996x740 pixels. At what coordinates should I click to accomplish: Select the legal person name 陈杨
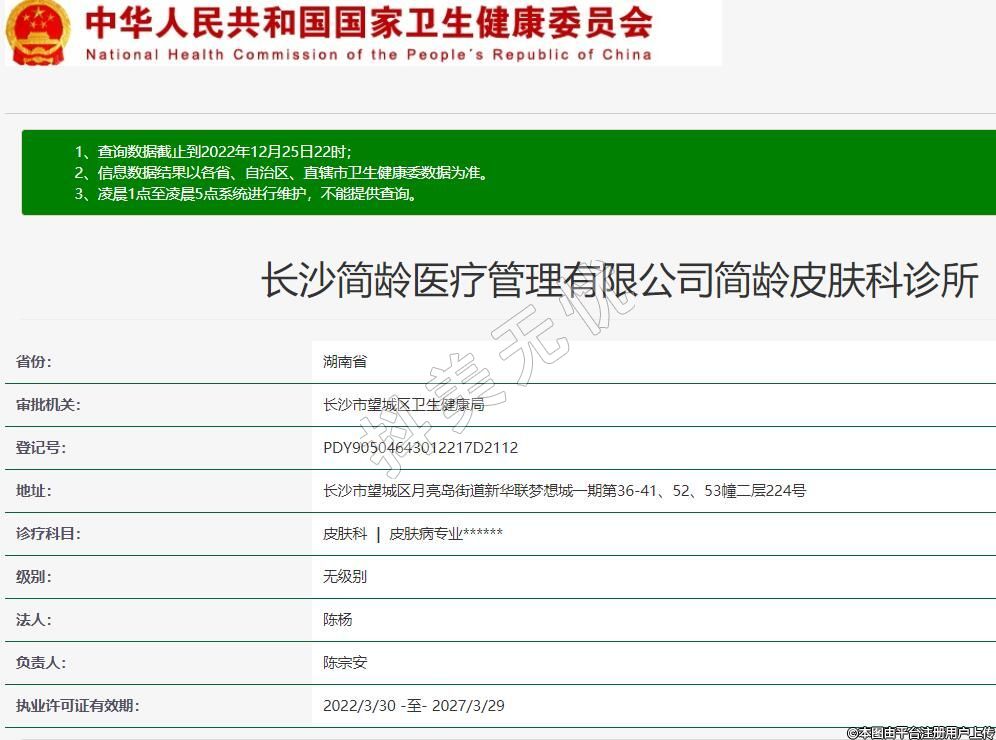pyautogui.click(x=338, y=620)
